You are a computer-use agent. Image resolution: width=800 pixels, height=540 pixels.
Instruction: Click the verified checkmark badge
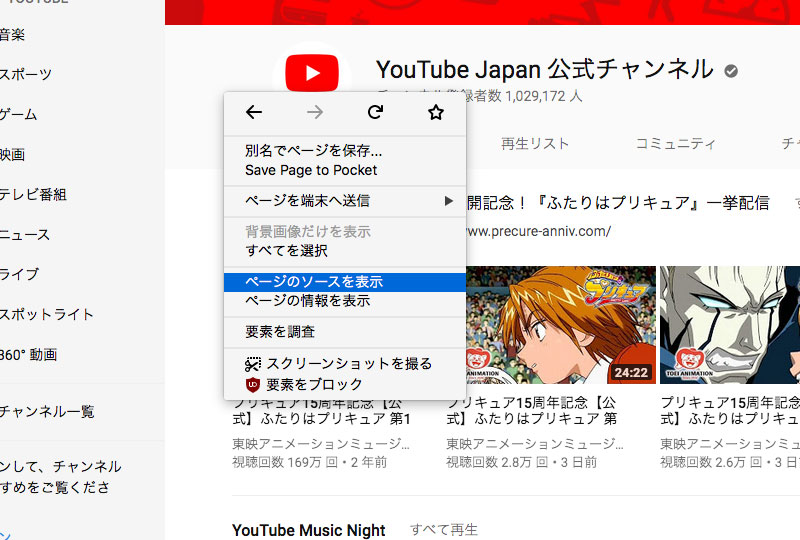click(731, 71)
